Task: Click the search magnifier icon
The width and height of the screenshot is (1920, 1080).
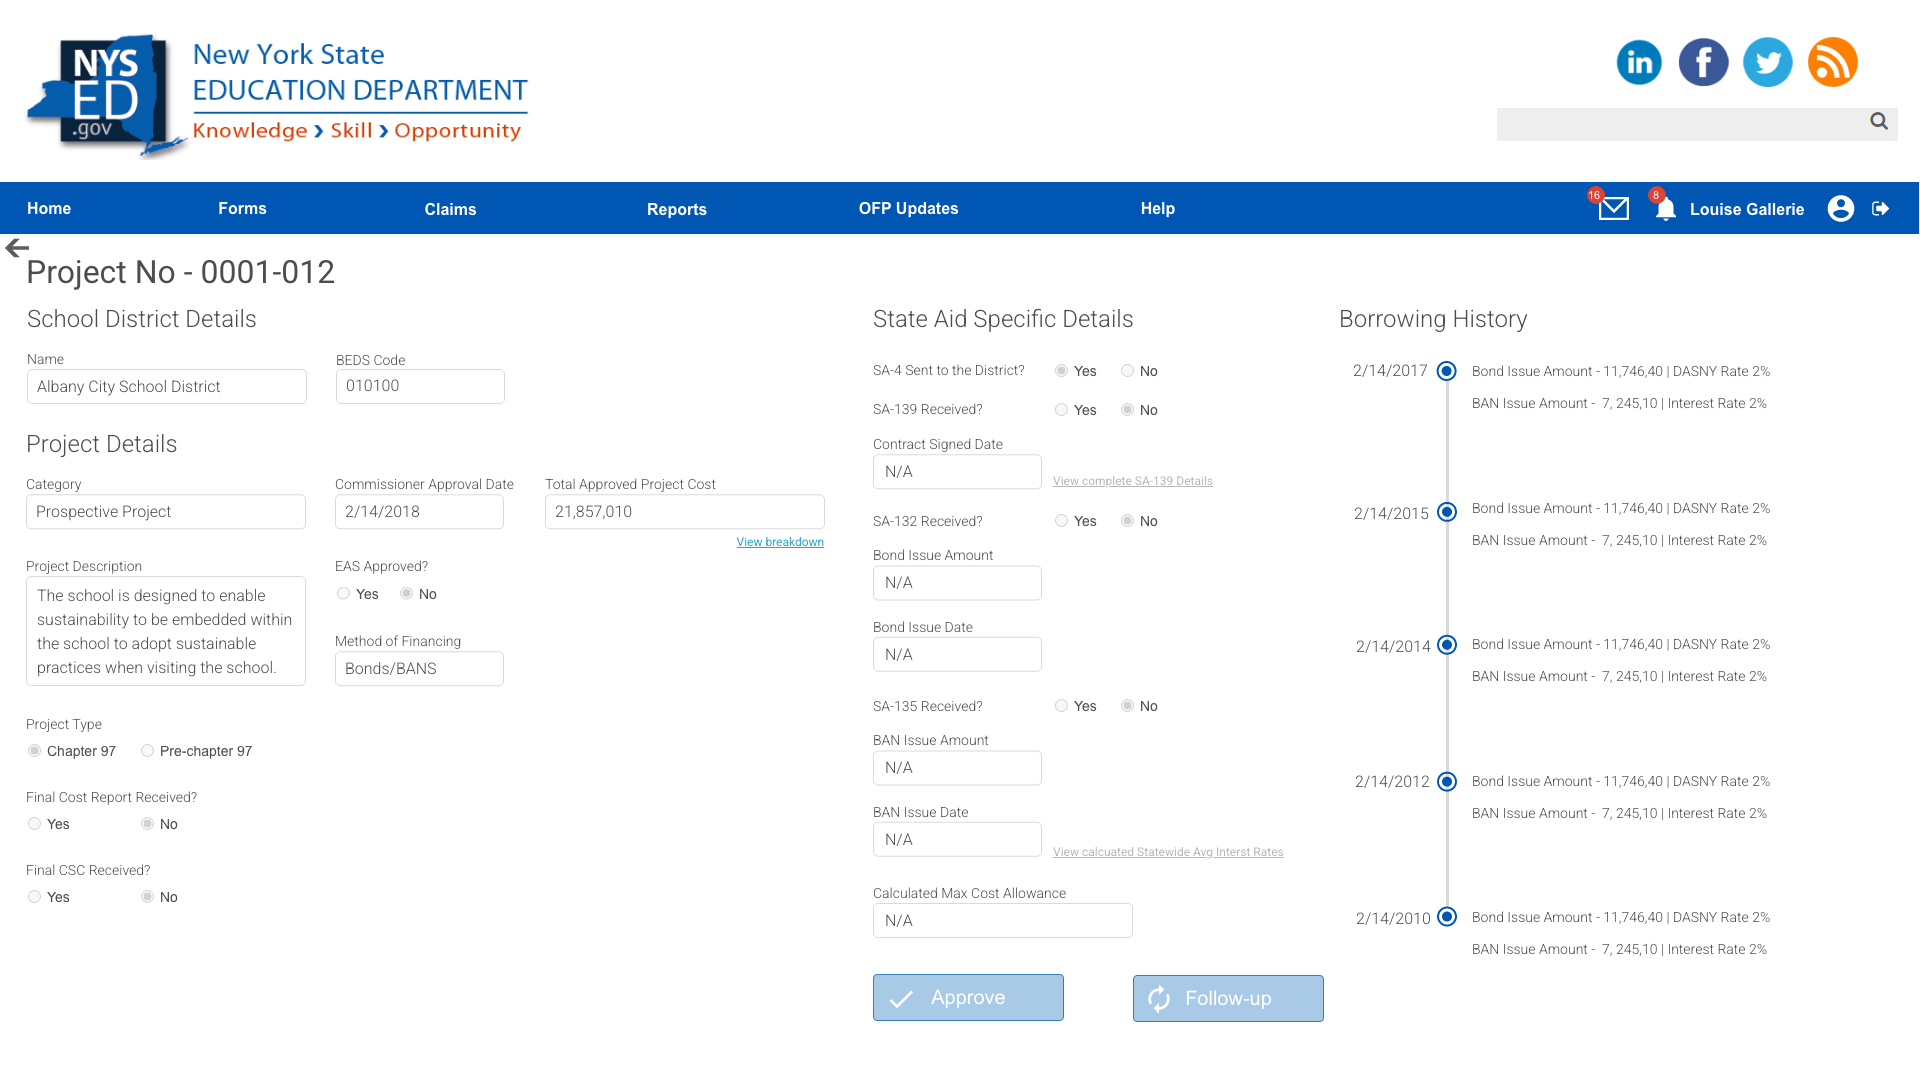Action: coord(1879,122)
